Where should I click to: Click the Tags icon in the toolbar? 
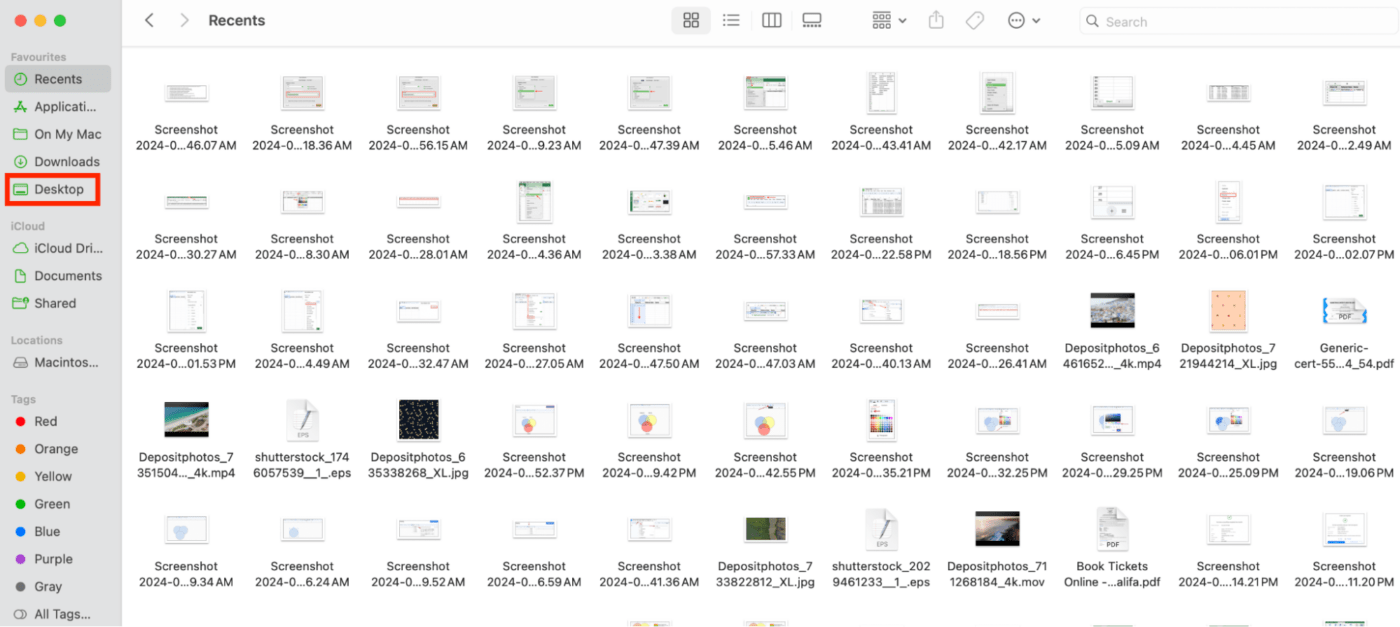coord(974,19)
